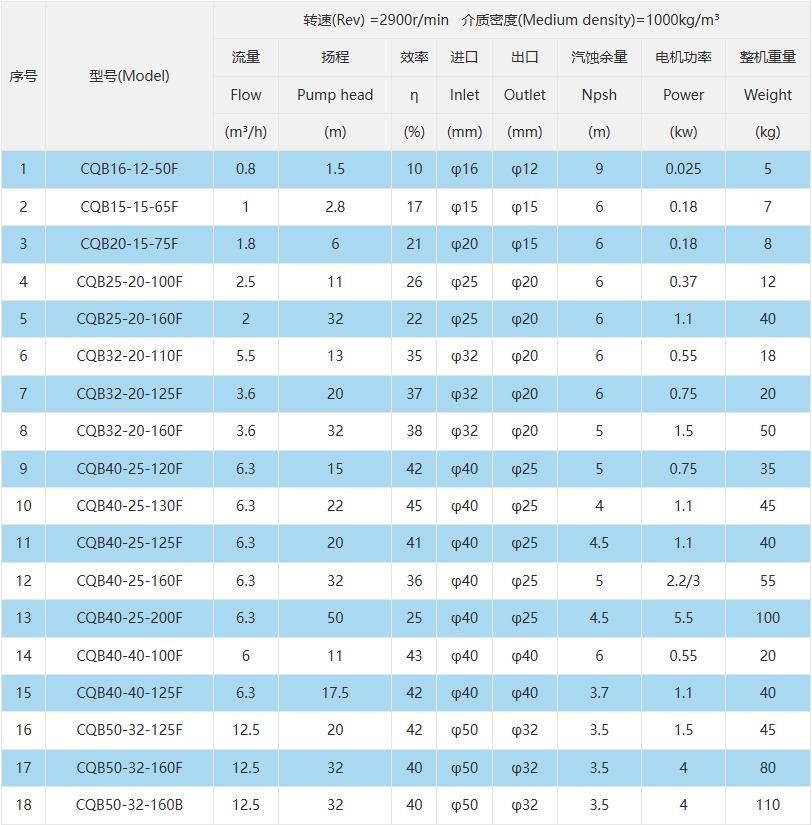Select the φ16 inlet cell

pos(464,169)
